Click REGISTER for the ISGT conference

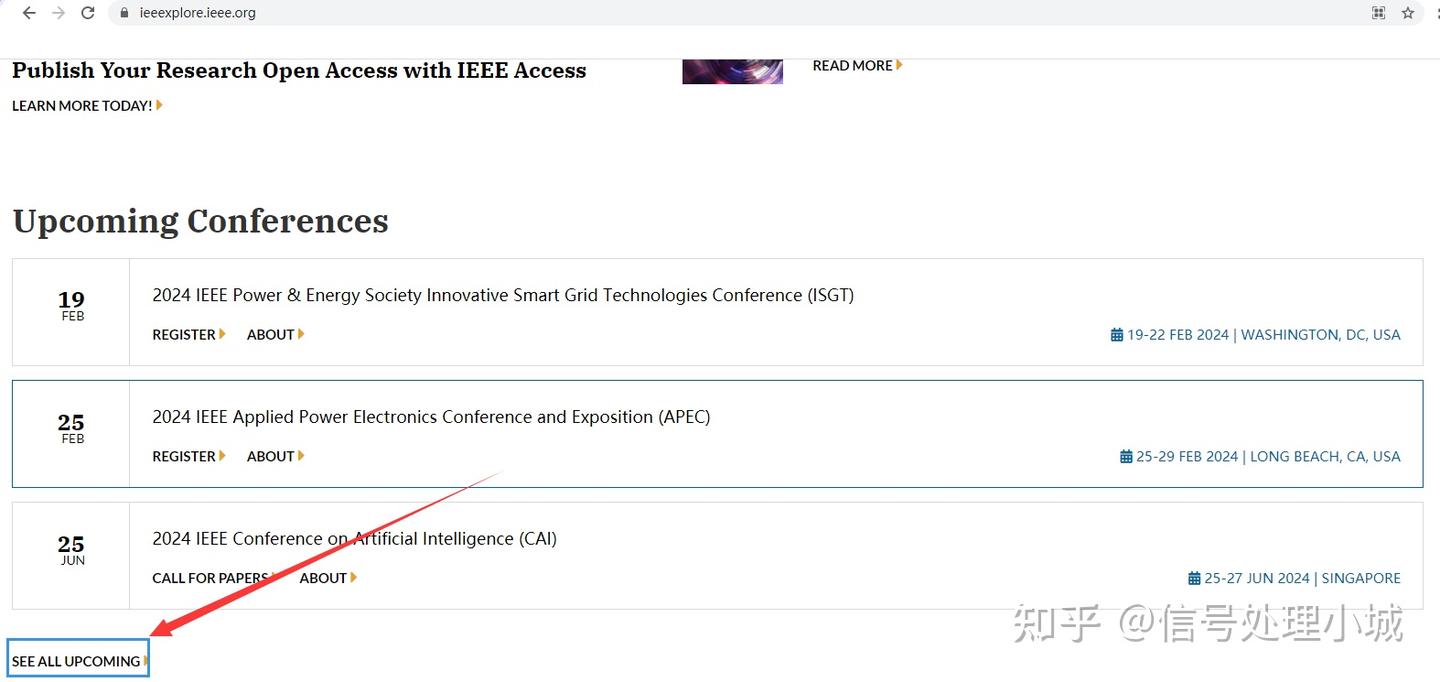[187, 335]
